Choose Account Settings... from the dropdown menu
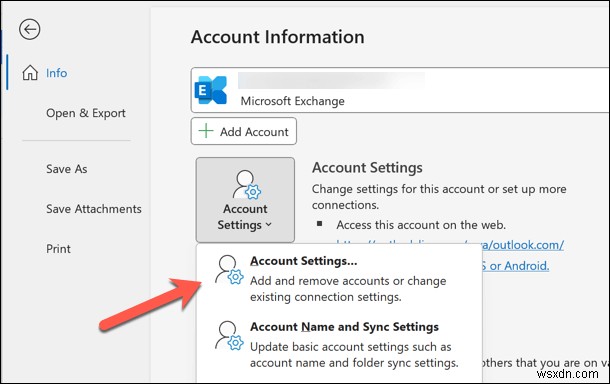The image size is (610, 384). (x=339, y=279)
